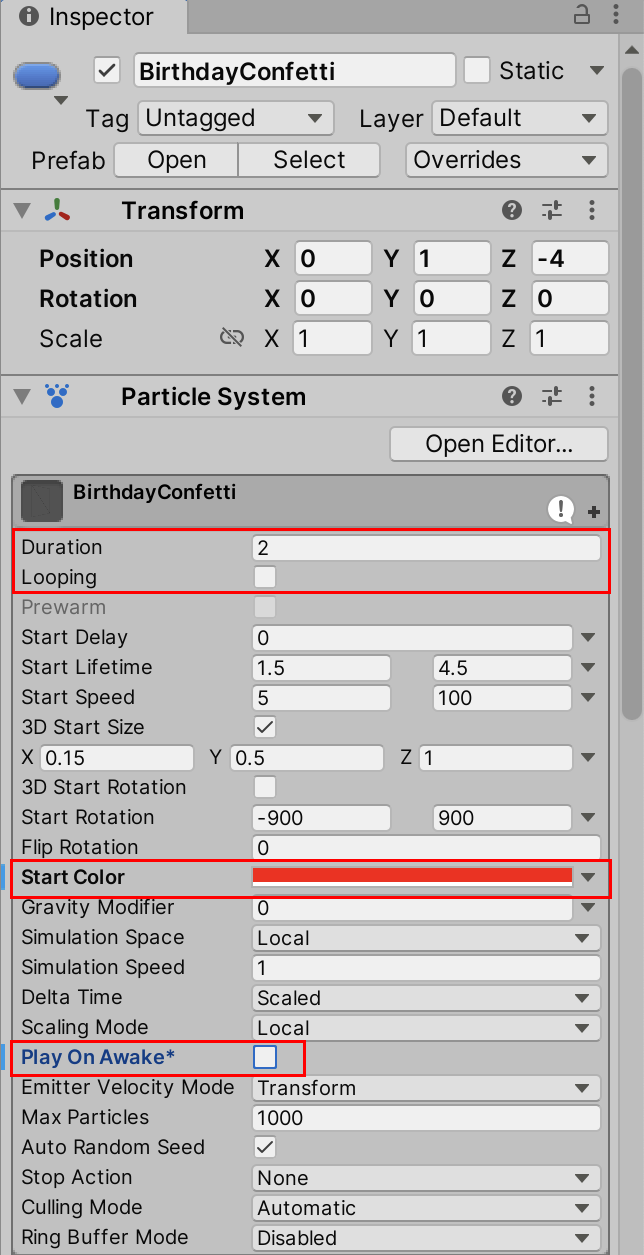The image size is (644, 1255).
Task: Click the prefab Select button
Action: click(x=309, y=160)
